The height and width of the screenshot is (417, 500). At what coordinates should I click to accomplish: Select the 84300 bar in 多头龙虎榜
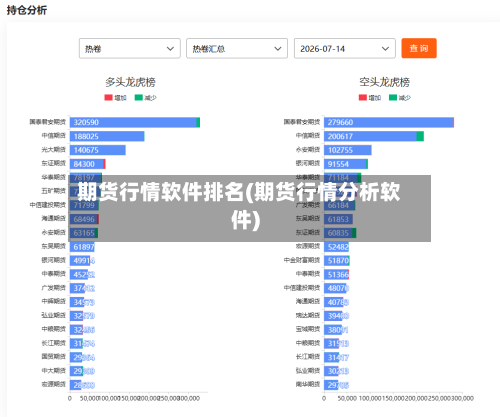pos(88,164)
